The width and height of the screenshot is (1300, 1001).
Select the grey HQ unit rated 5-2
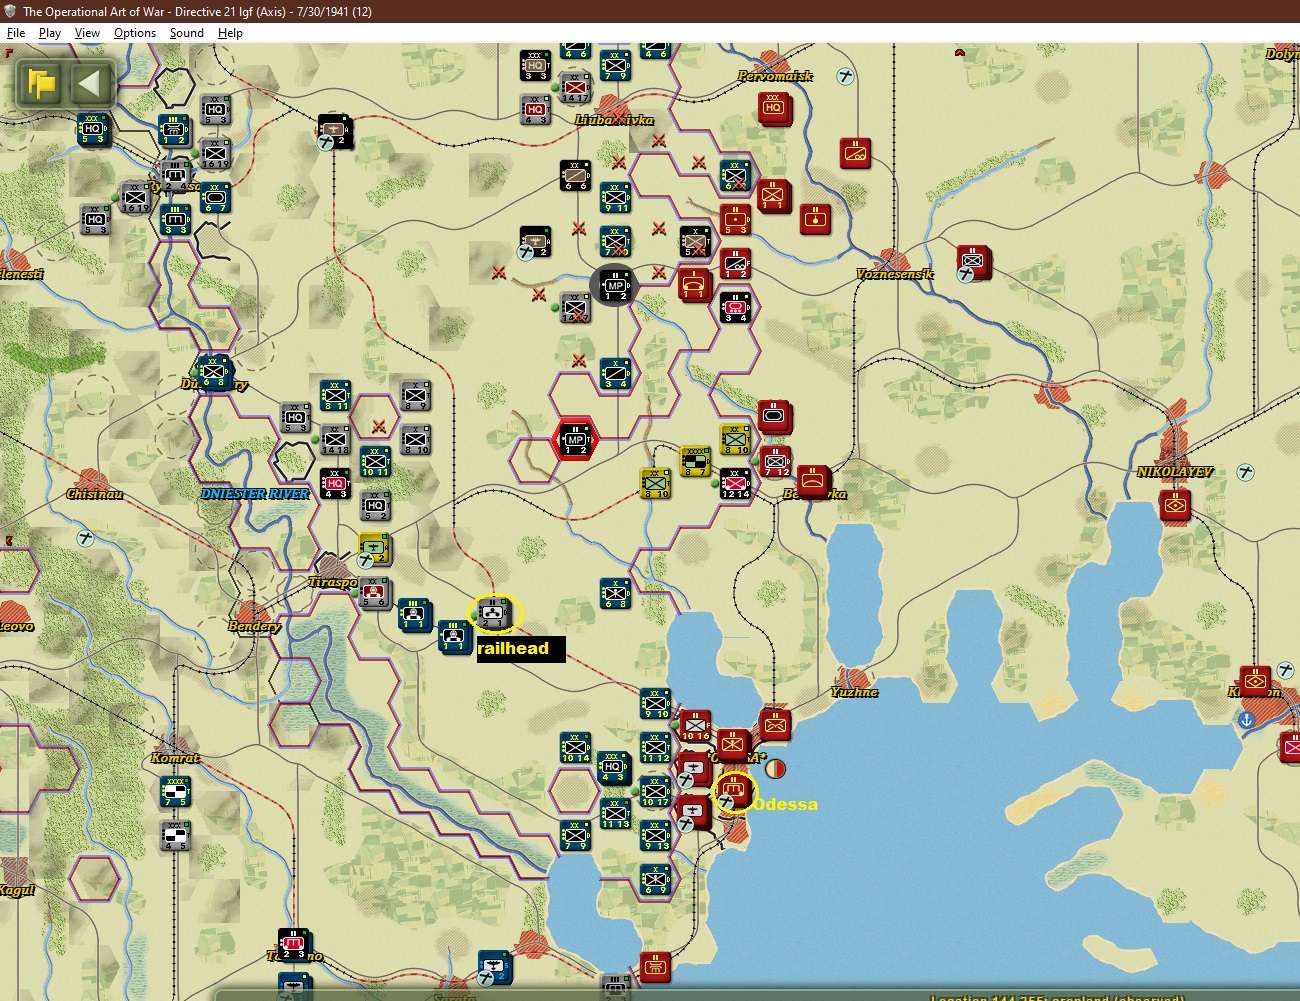(x=375, y=505)
